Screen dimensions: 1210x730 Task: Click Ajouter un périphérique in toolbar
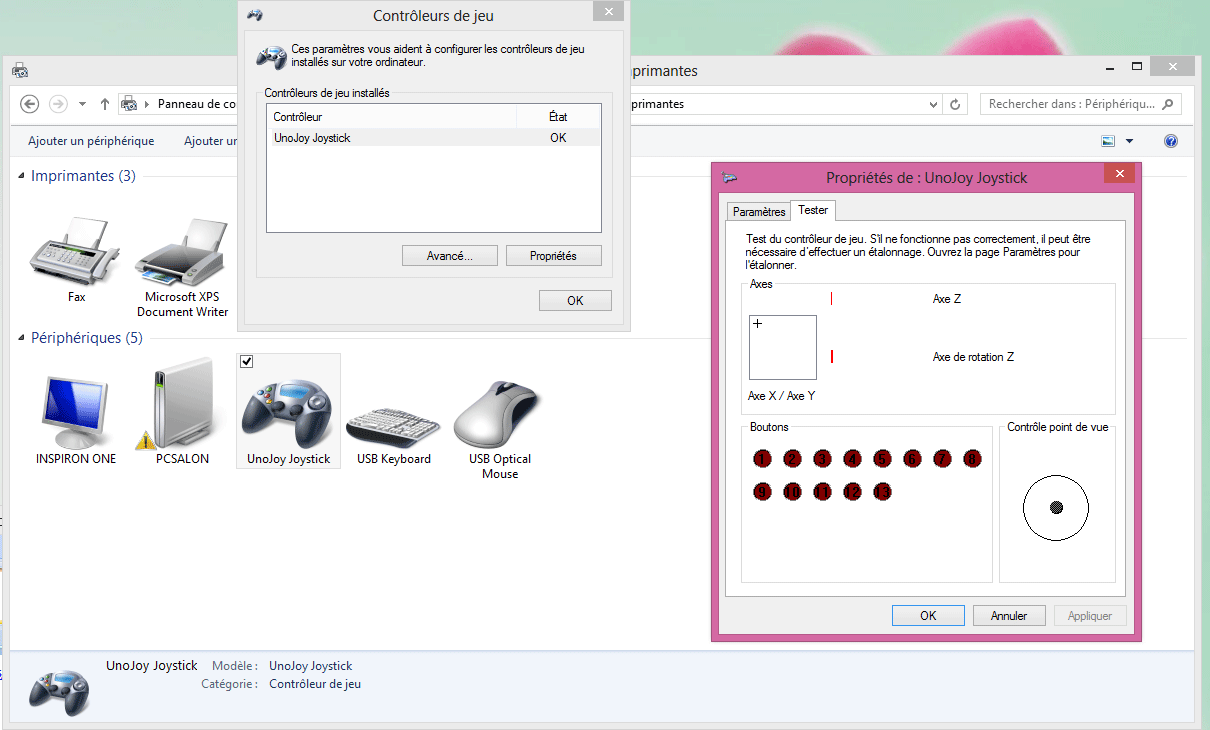(91, 141)
